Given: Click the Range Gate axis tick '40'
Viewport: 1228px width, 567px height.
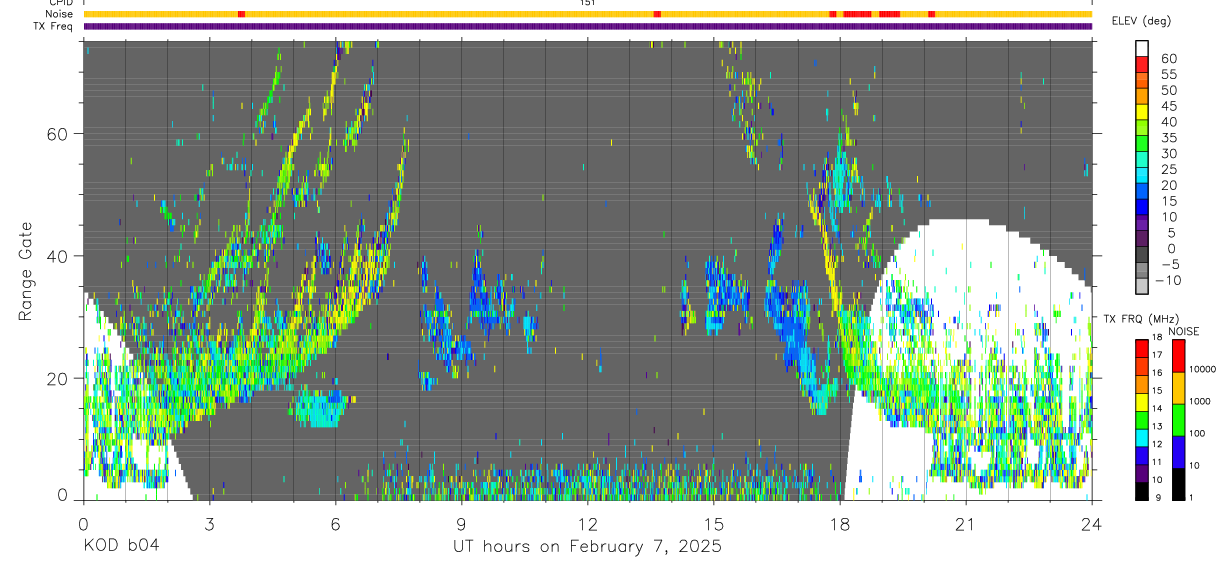Looking at the screenshot, I should coord(58,256).
